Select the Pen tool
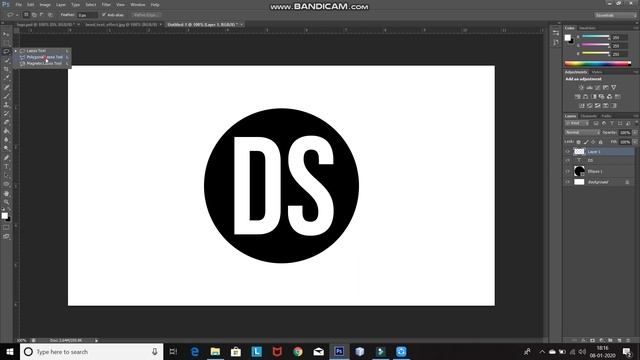This screenshot has height=360, width=640. [x=6, y=158]
